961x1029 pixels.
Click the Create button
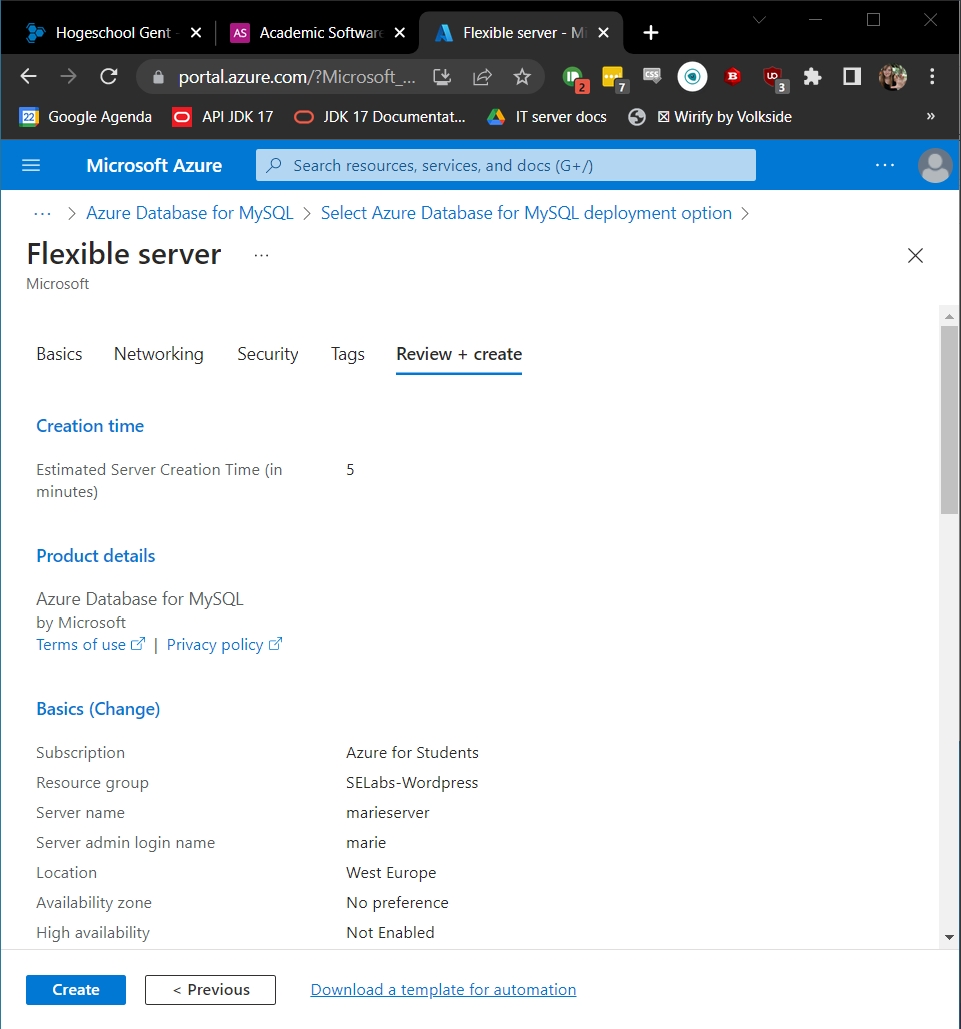click(75, 990)
